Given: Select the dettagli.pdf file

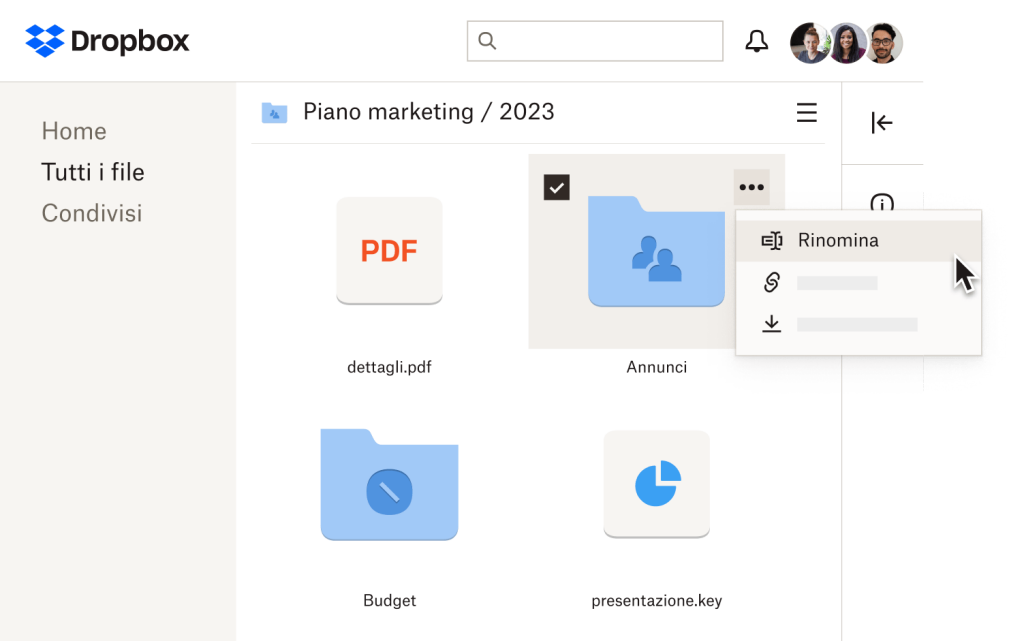Looking at the screenshot, I should coord(389,251).
